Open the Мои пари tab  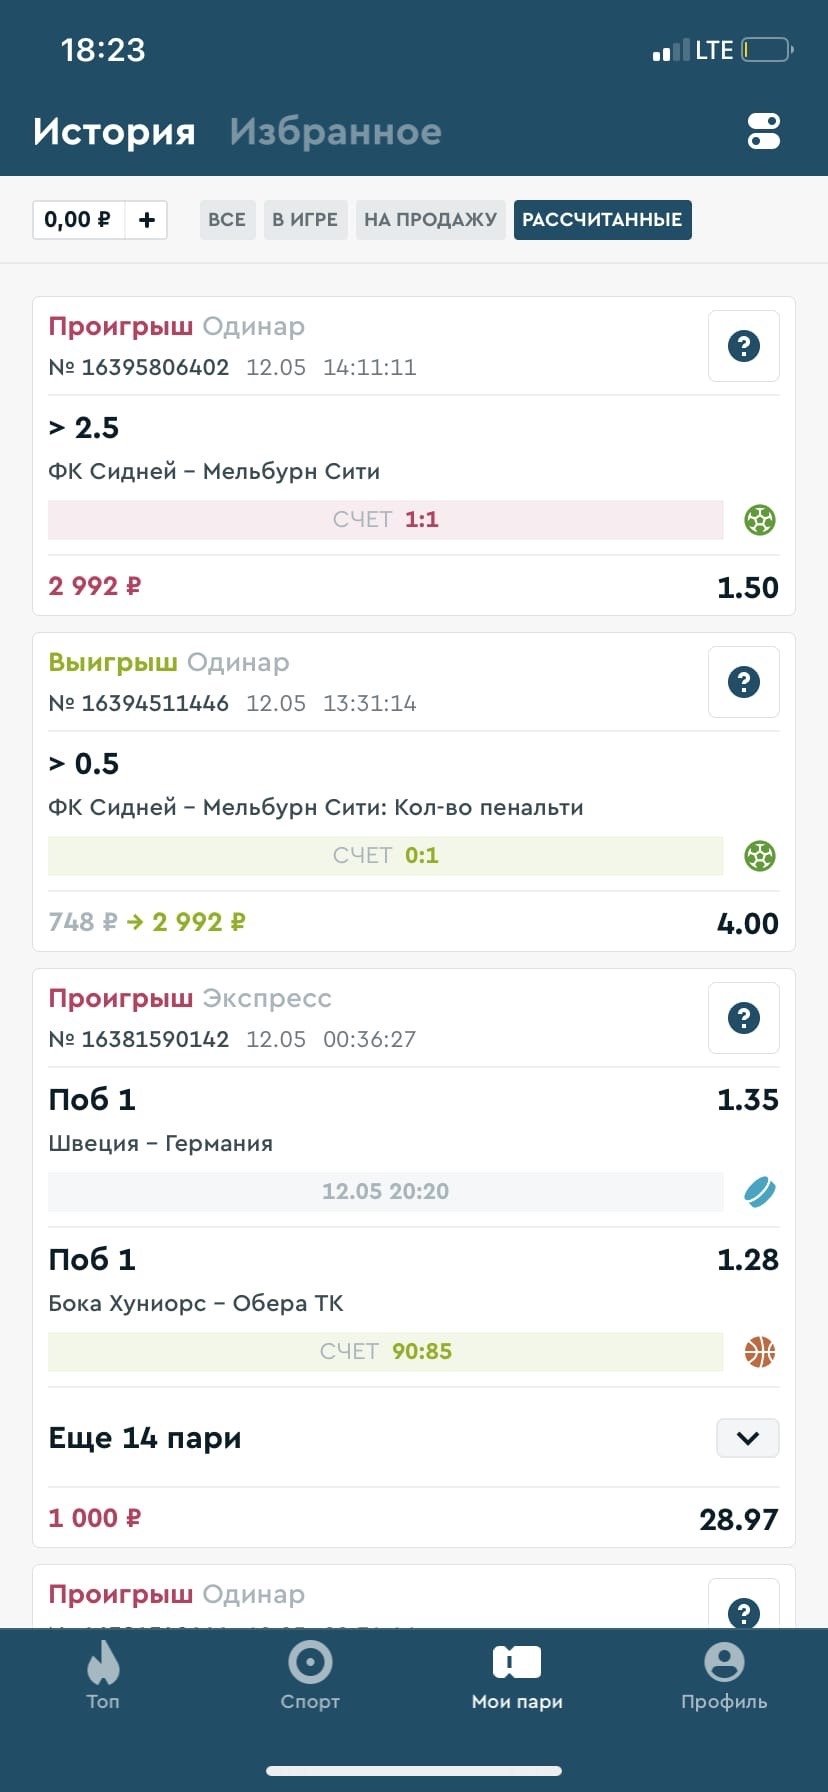coord(517,1673)
